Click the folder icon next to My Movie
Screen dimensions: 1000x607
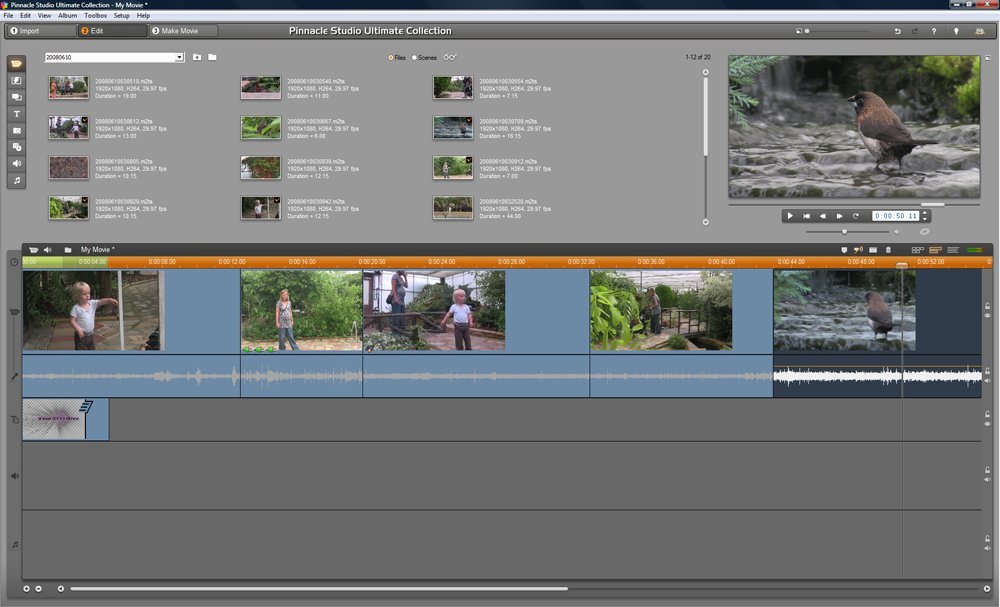68,250
